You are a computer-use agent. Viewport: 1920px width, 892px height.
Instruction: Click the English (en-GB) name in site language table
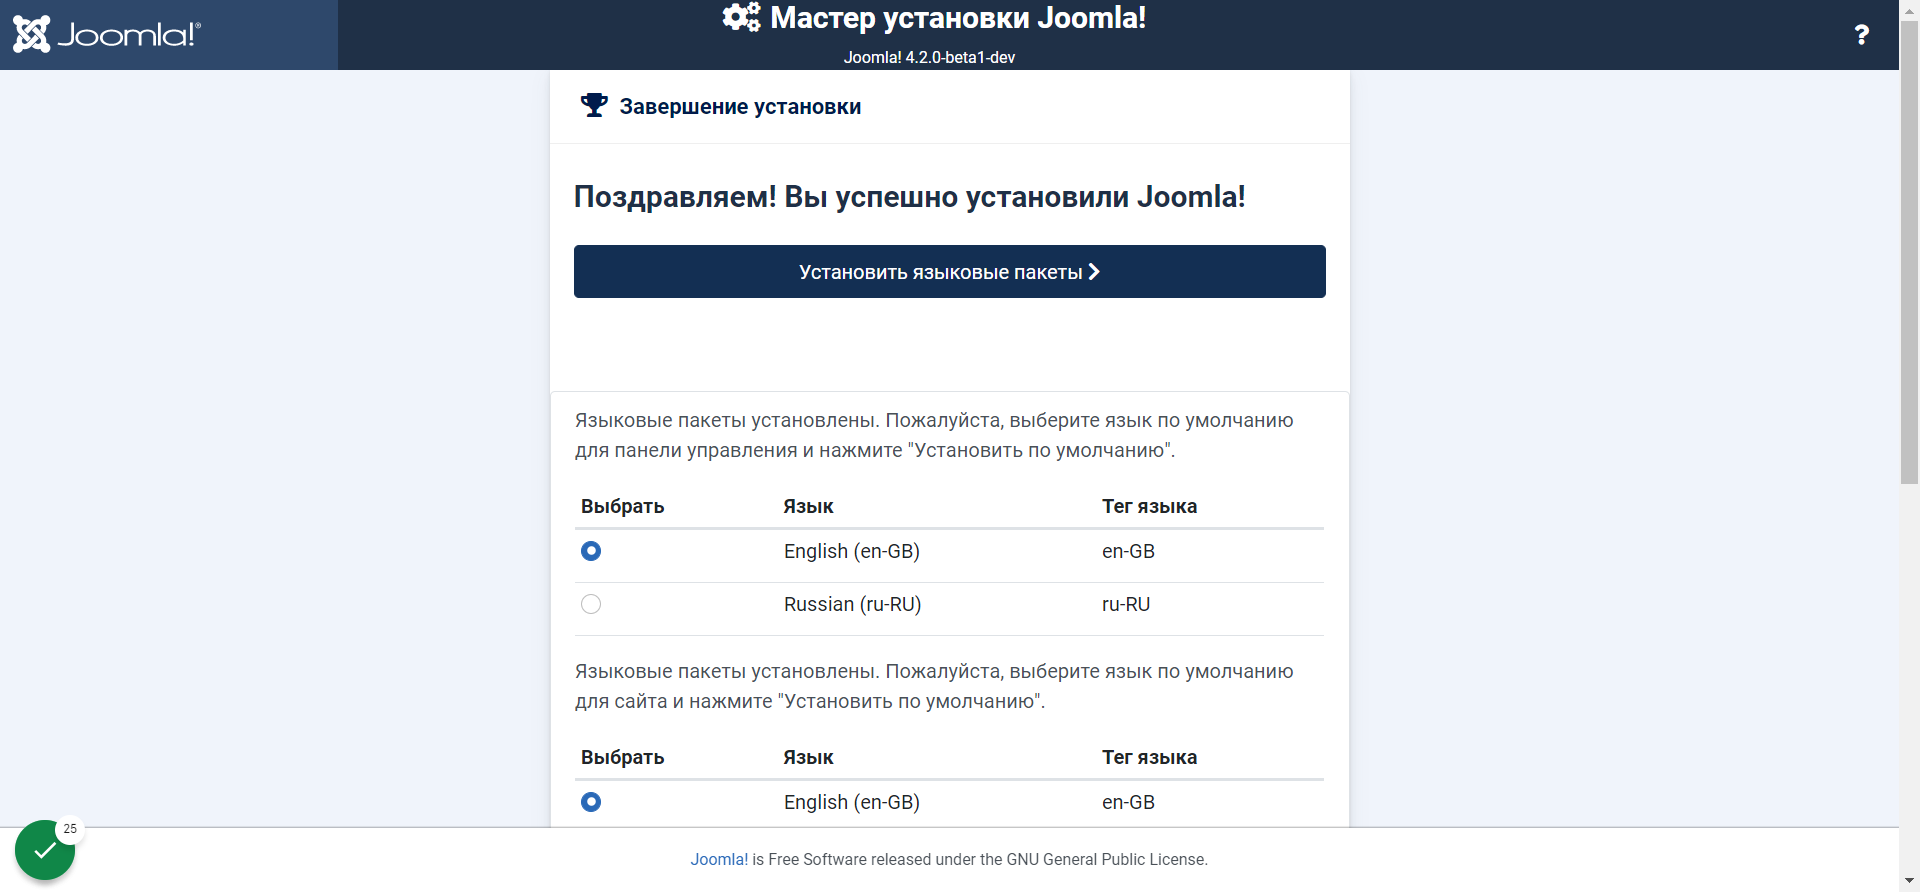coord(852,802)
